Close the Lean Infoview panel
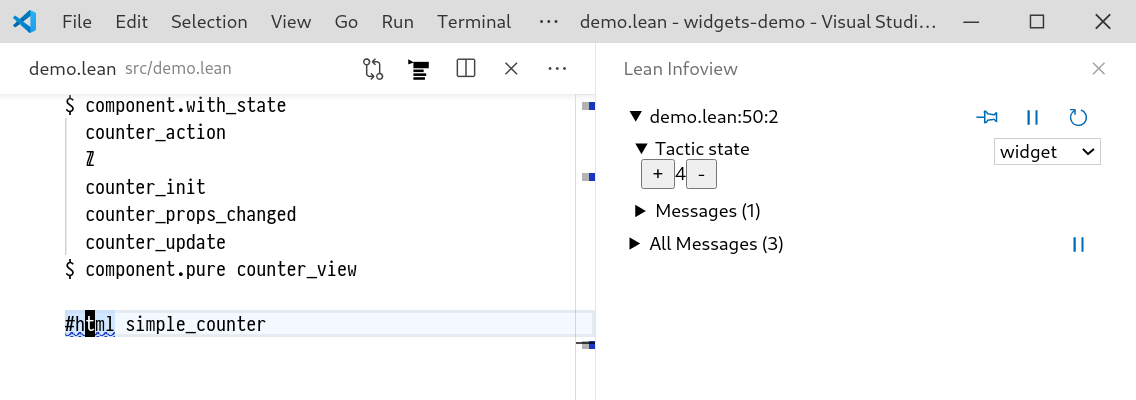 (1099, 69)
